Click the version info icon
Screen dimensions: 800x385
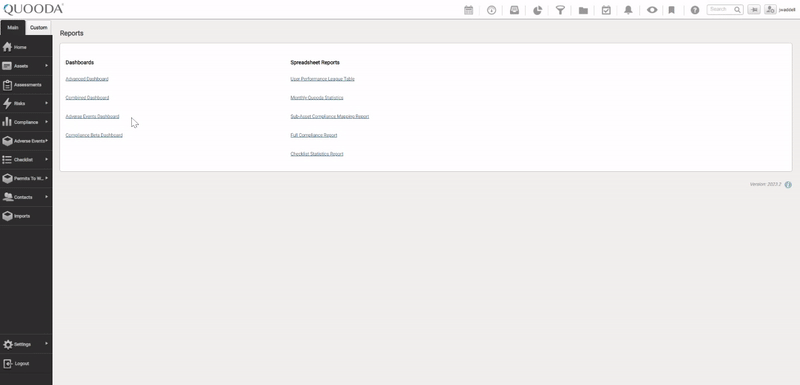(x=788, y=185)
